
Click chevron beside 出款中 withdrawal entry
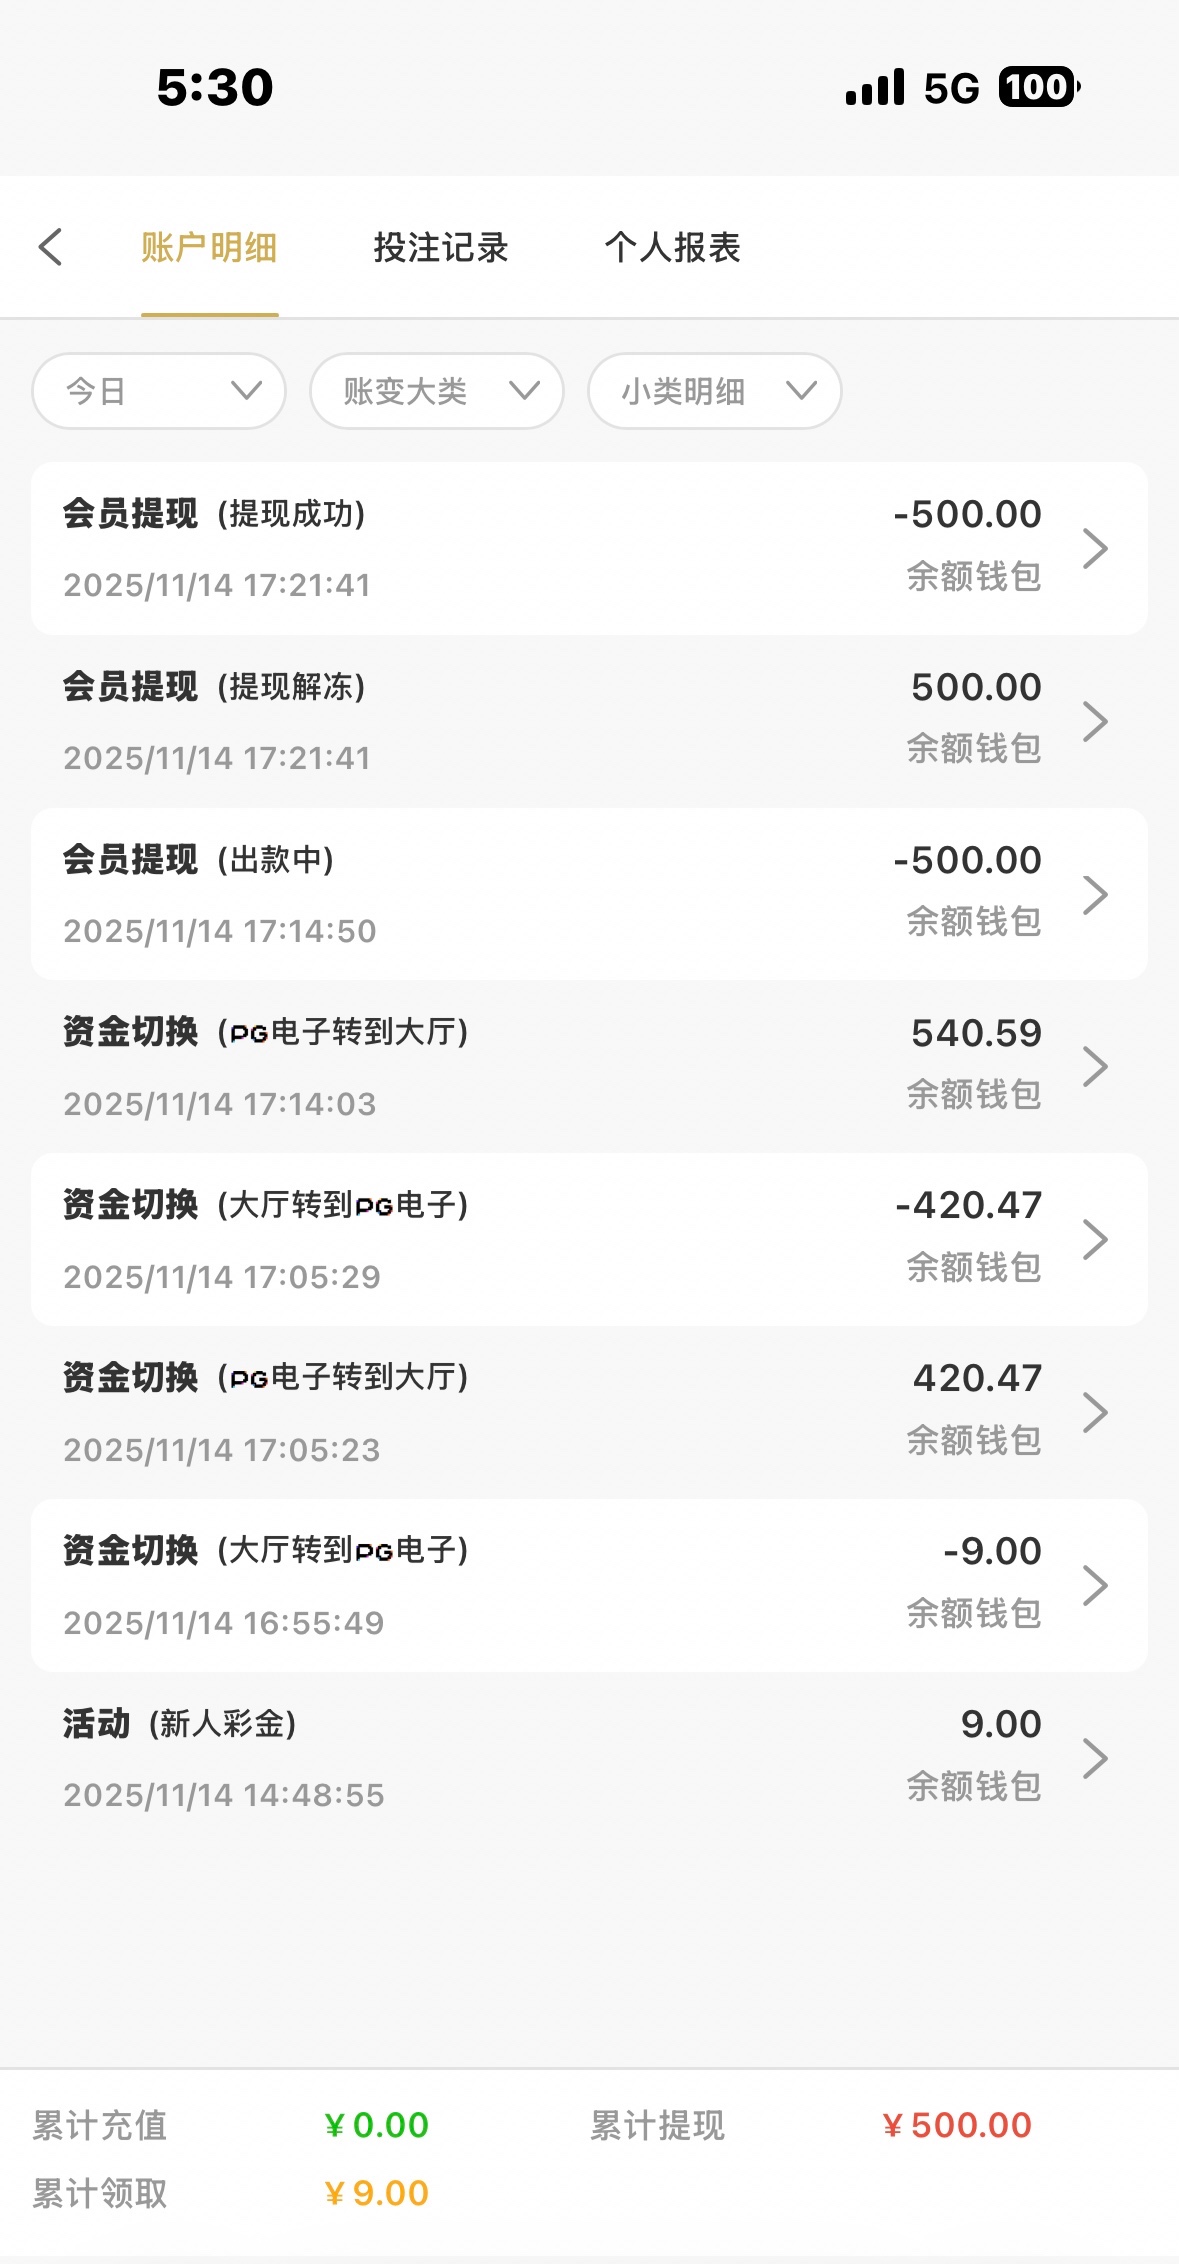(1095, 894)
